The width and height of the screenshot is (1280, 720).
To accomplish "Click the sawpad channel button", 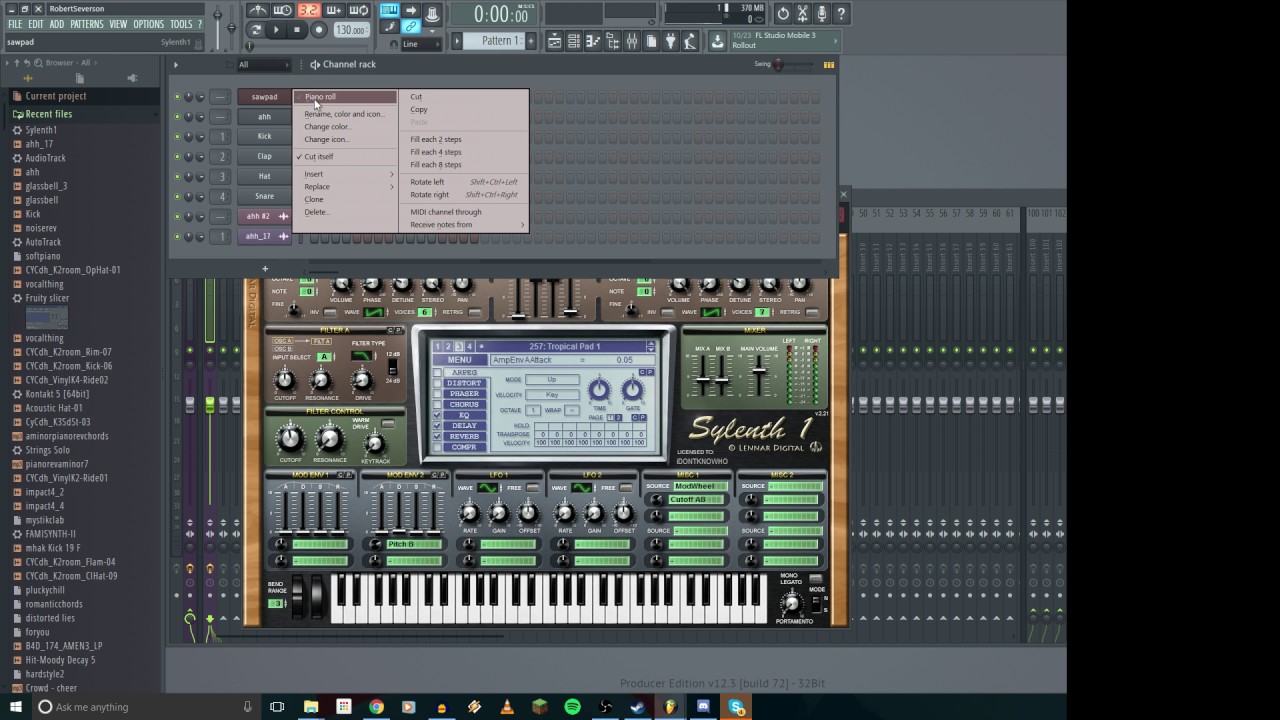I will (264, 97).
